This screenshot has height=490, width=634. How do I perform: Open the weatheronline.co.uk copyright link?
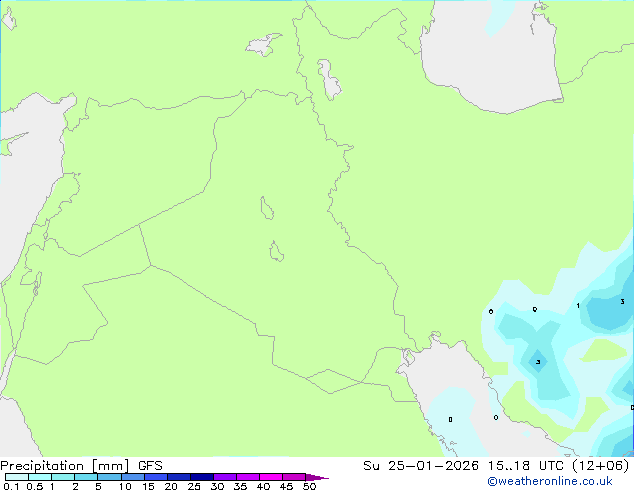click(550, 481)
